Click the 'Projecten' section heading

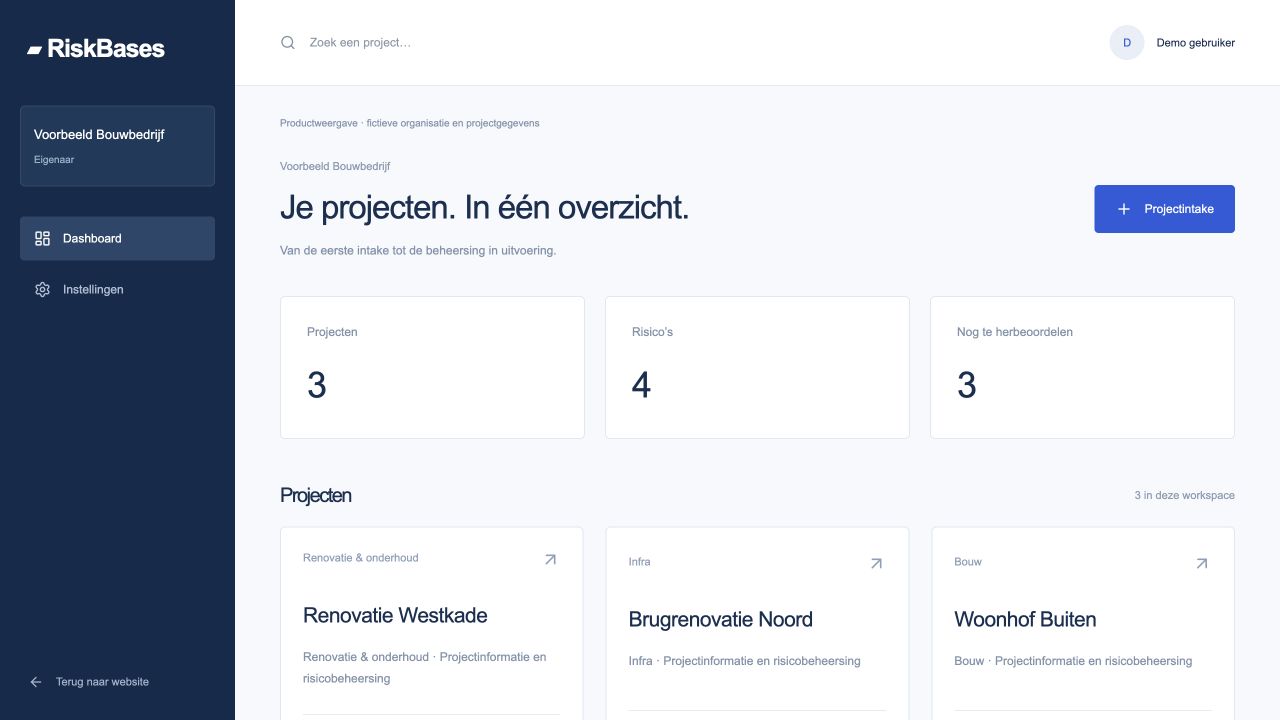(316, 495)
